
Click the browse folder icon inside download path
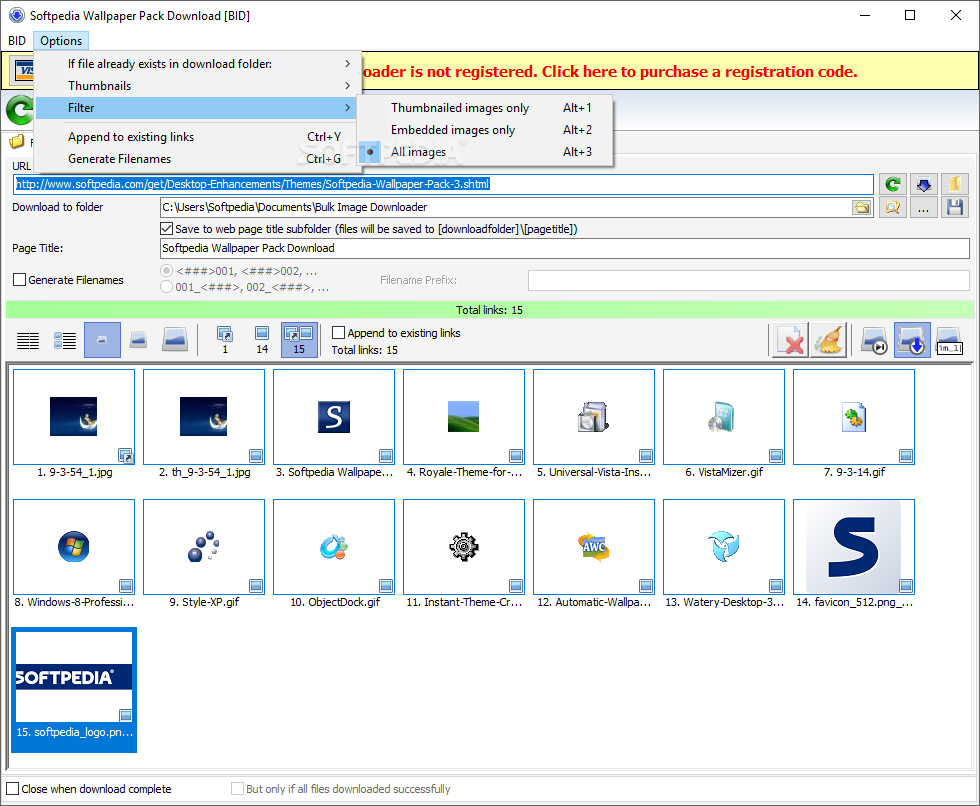(862, 207)
